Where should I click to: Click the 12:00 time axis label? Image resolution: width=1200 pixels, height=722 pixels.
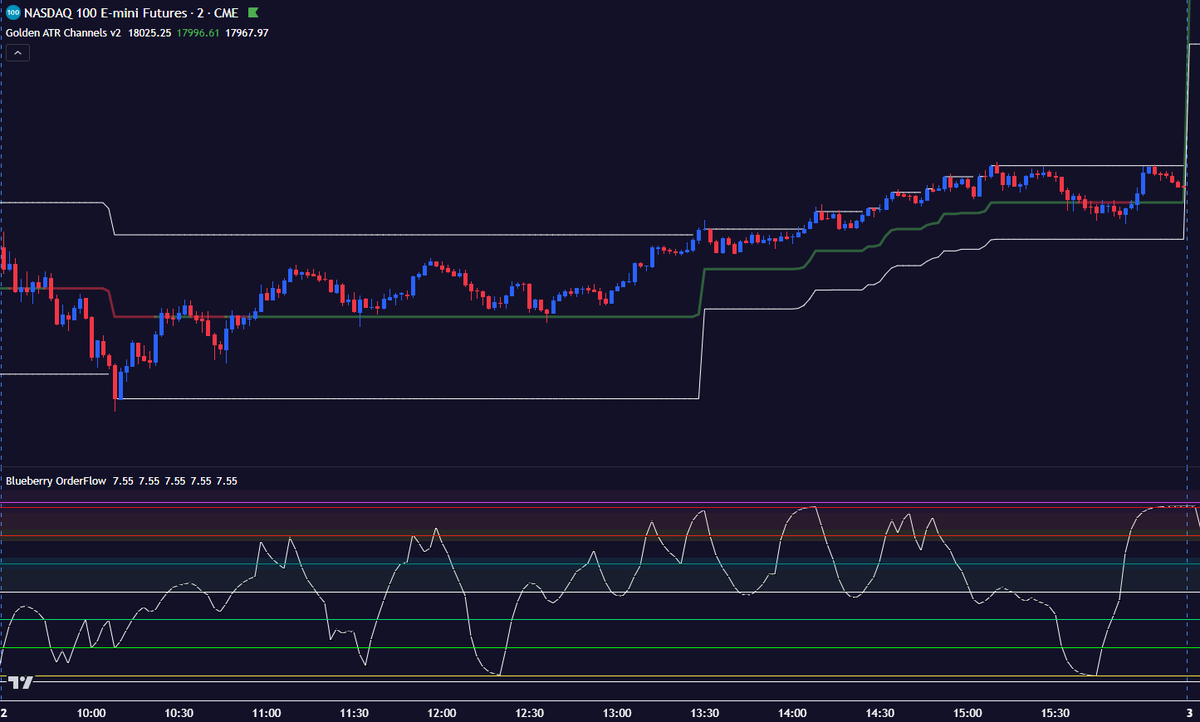tap(442, 713)
